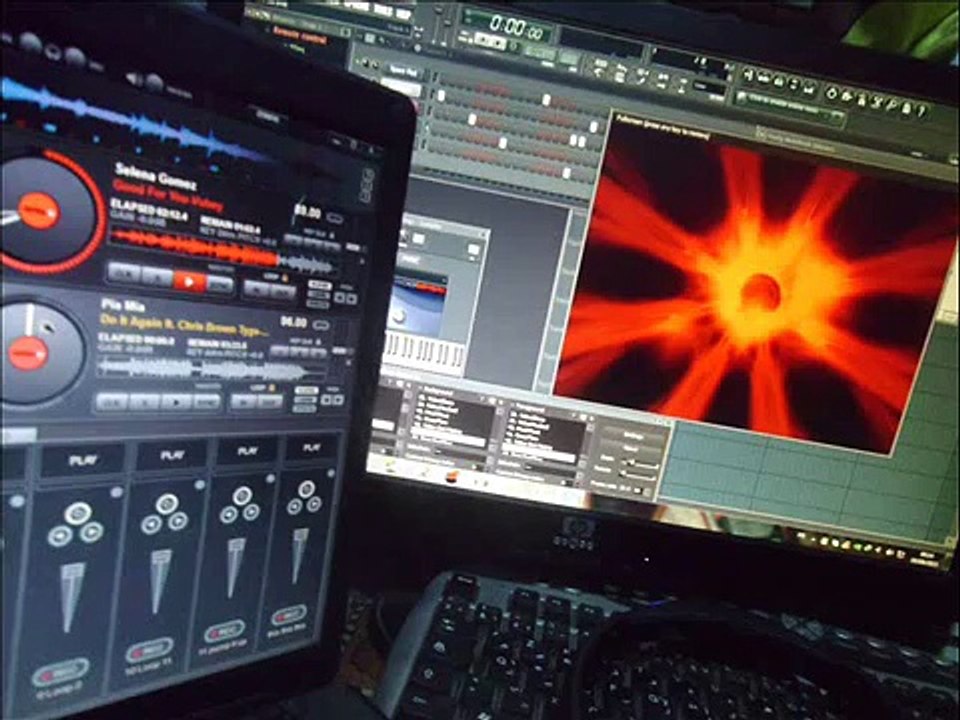Click the top round button in first sampler

[78, 513]
